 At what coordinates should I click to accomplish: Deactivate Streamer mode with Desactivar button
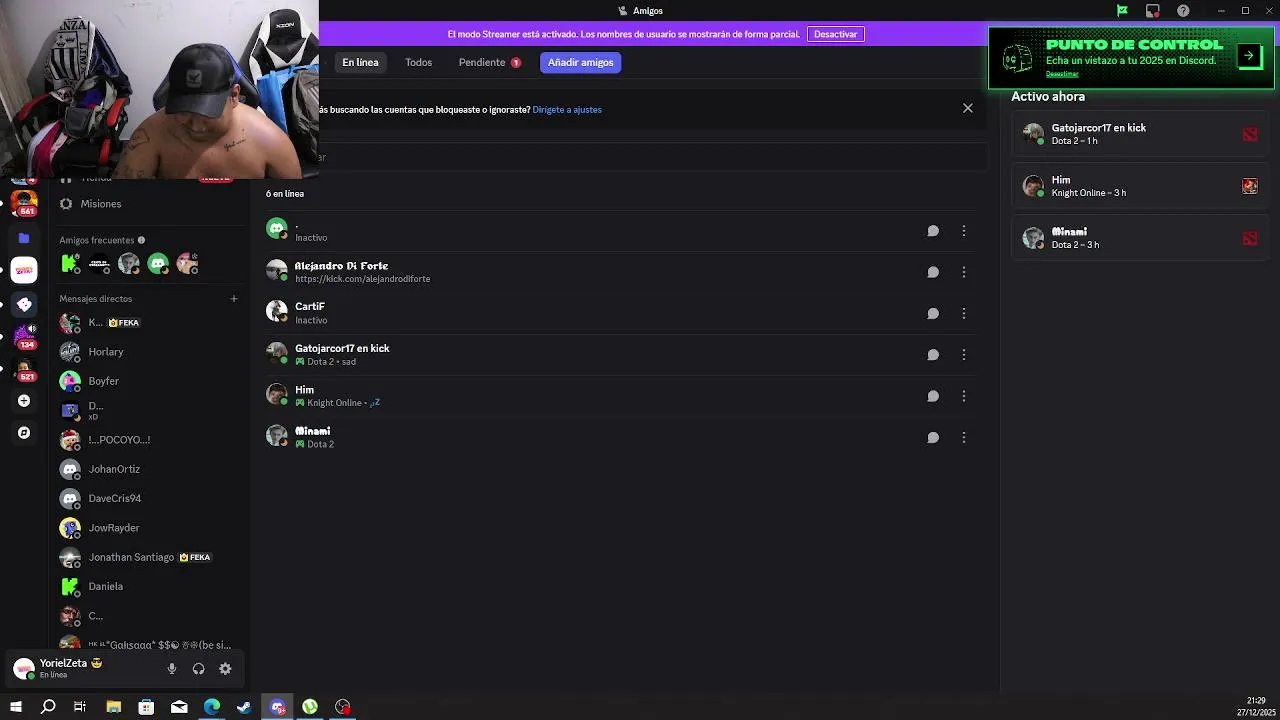835,34
